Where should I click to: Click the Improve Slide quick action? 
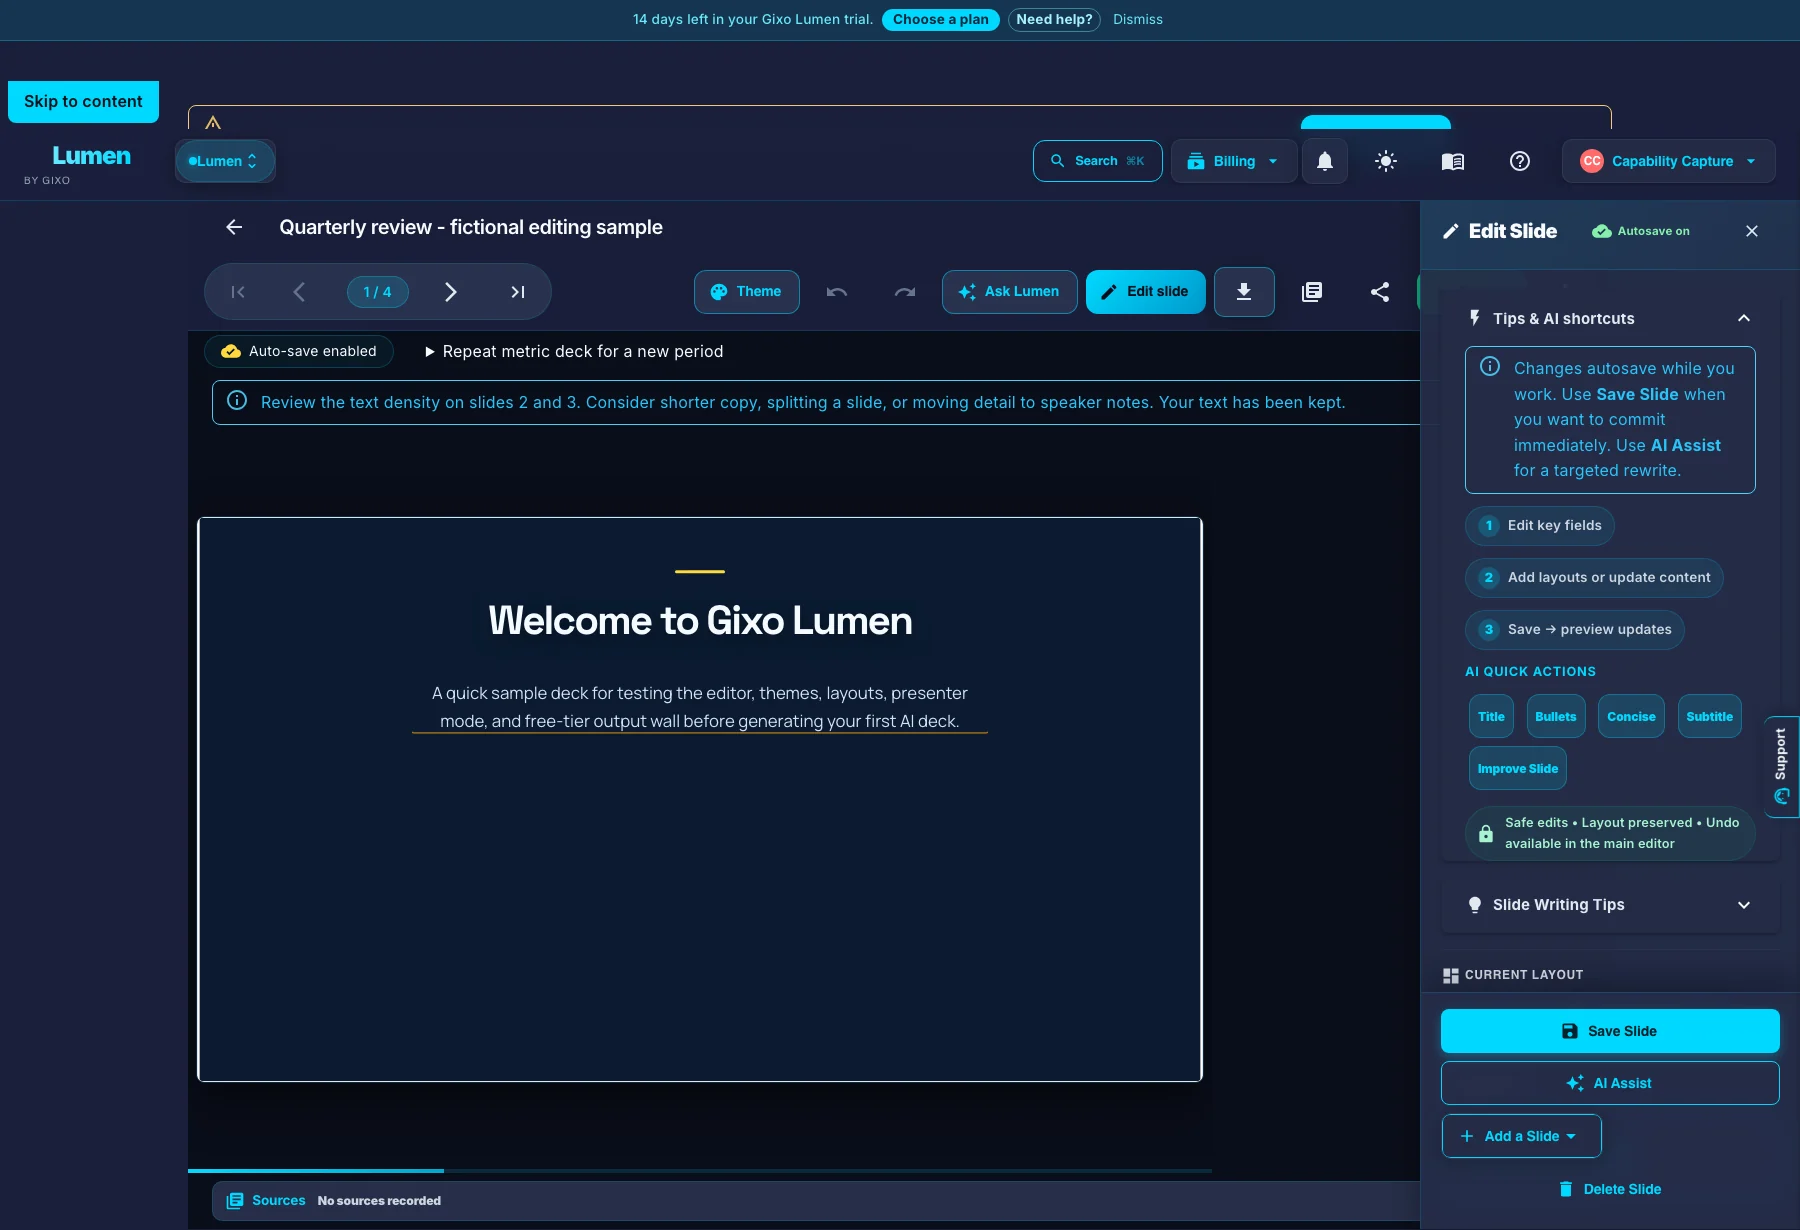[x=1518, y=768]
